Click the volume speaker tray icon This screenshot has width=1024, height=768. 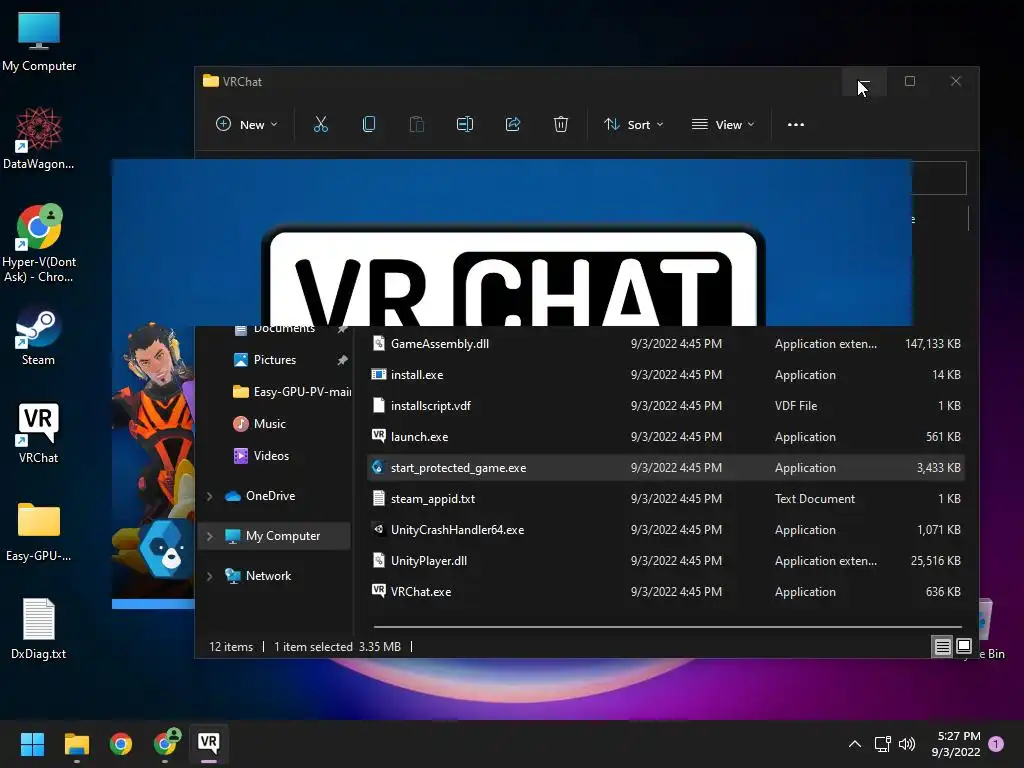[x=906, y=744]
